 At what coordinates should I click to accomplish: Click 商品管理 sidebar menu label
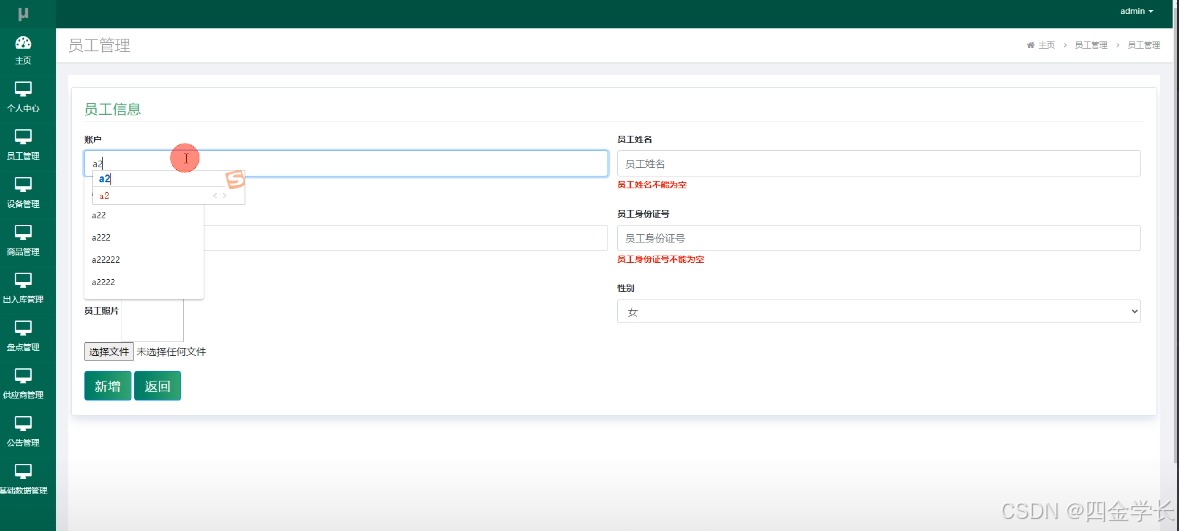tap(23, 252)
